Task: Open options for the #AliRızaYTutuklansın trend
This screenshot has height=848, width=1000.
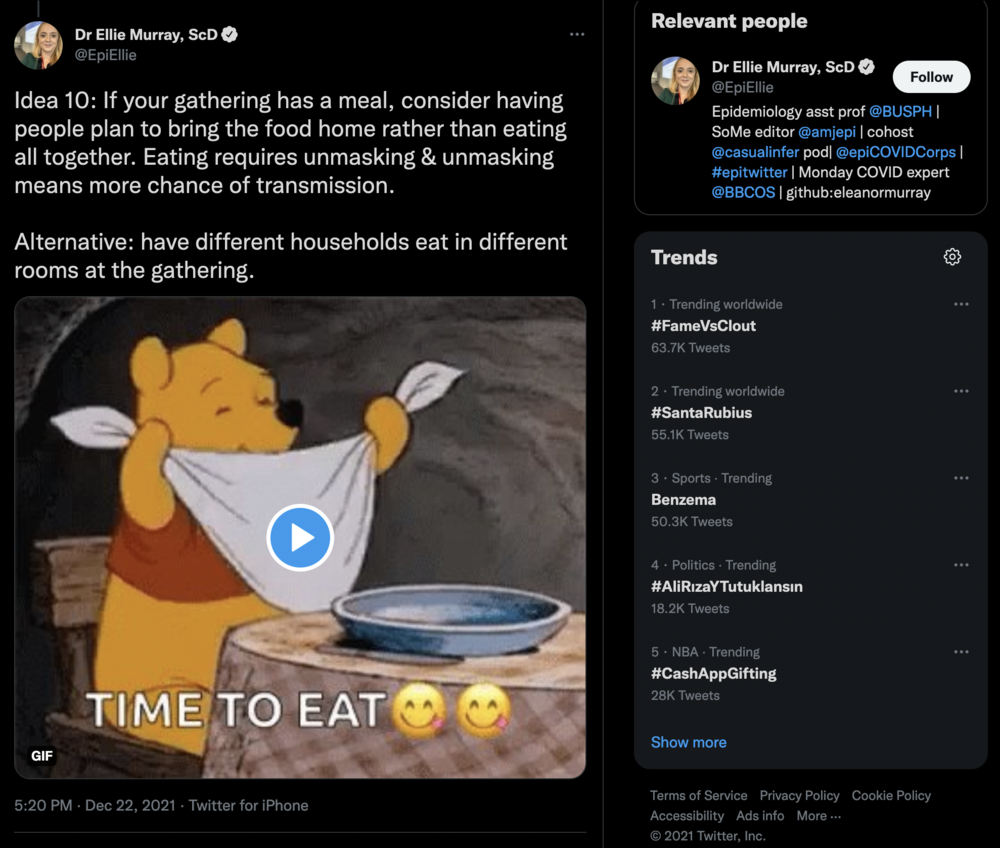Action: point(962,565)
